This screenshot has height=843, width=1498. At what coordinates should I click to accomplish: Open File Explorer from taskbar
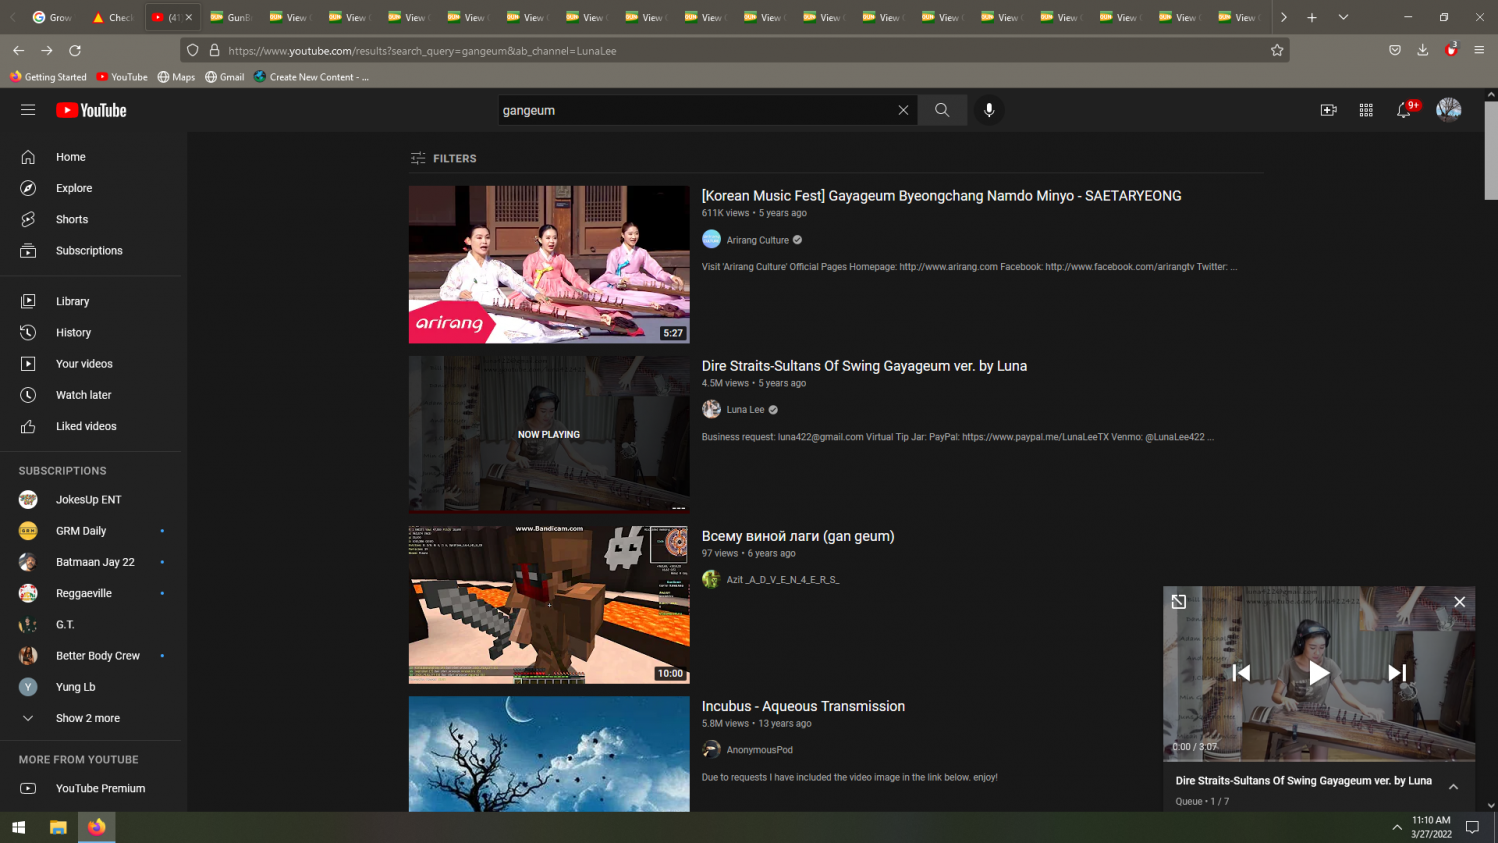coord(58,827)
